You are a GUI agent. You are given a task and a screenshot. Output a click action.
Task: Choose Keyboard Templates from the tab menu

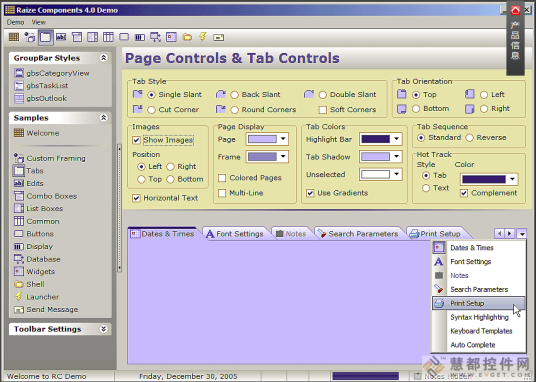479,331
